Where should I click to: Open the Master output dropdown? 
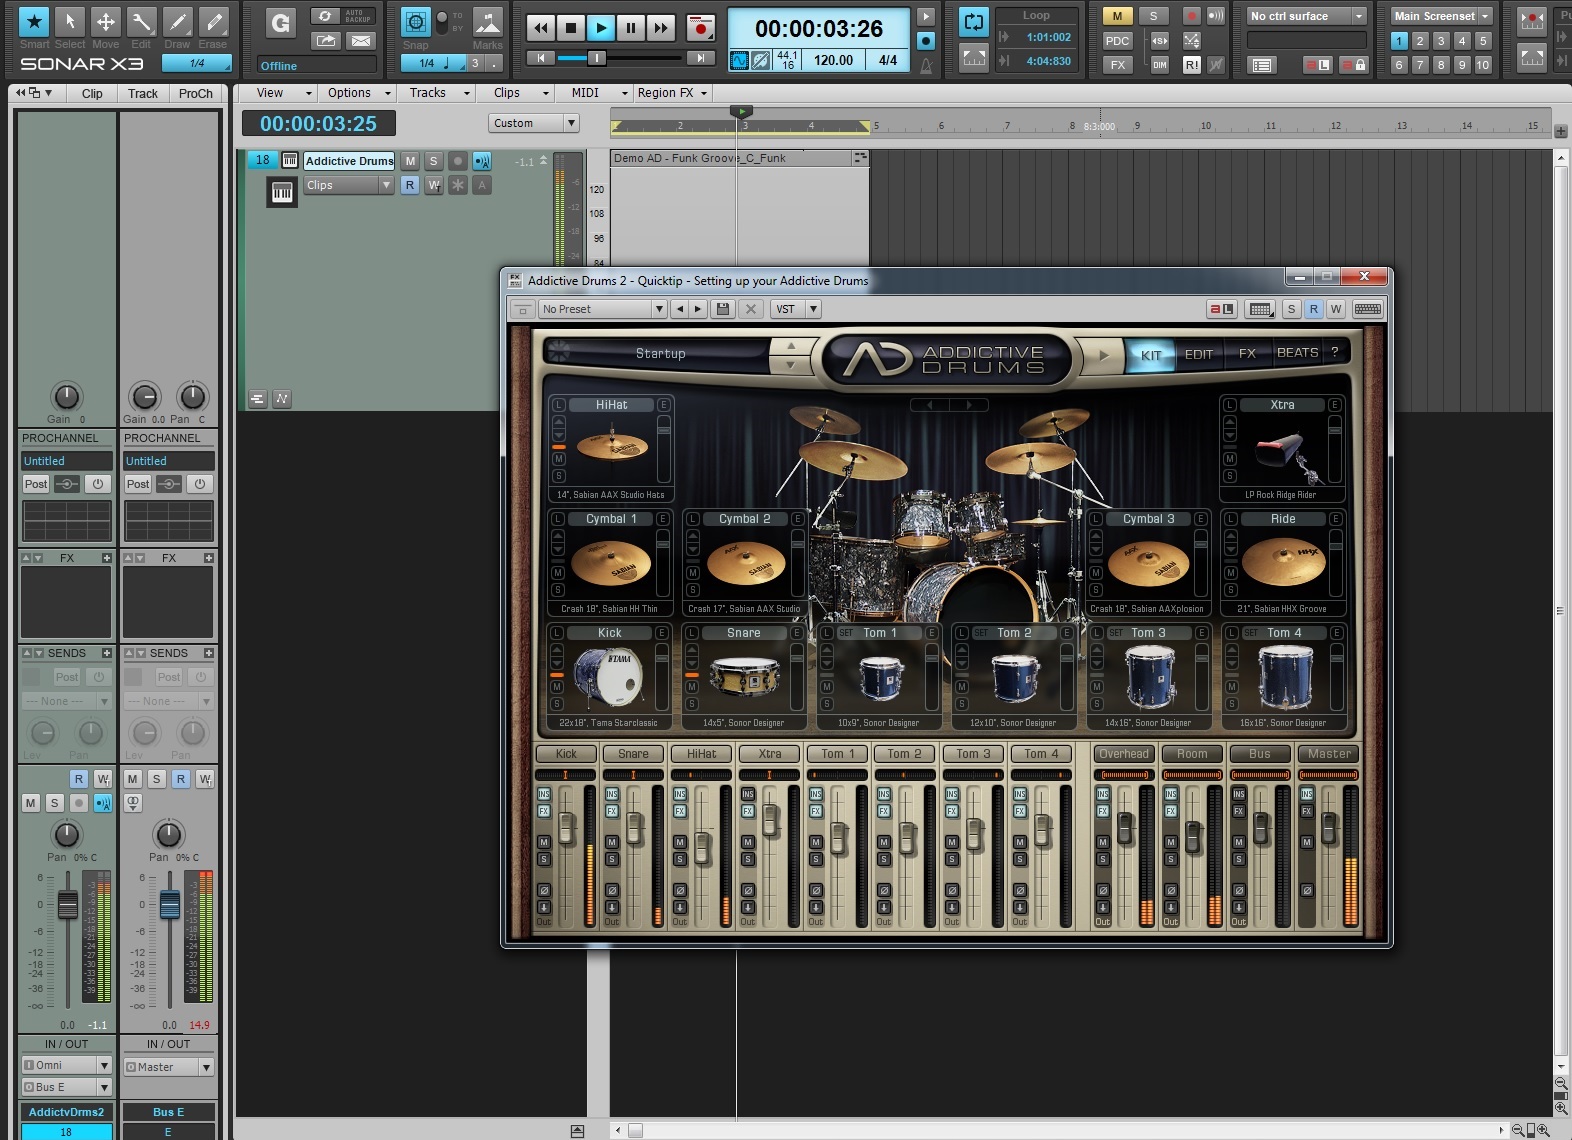168,1067
